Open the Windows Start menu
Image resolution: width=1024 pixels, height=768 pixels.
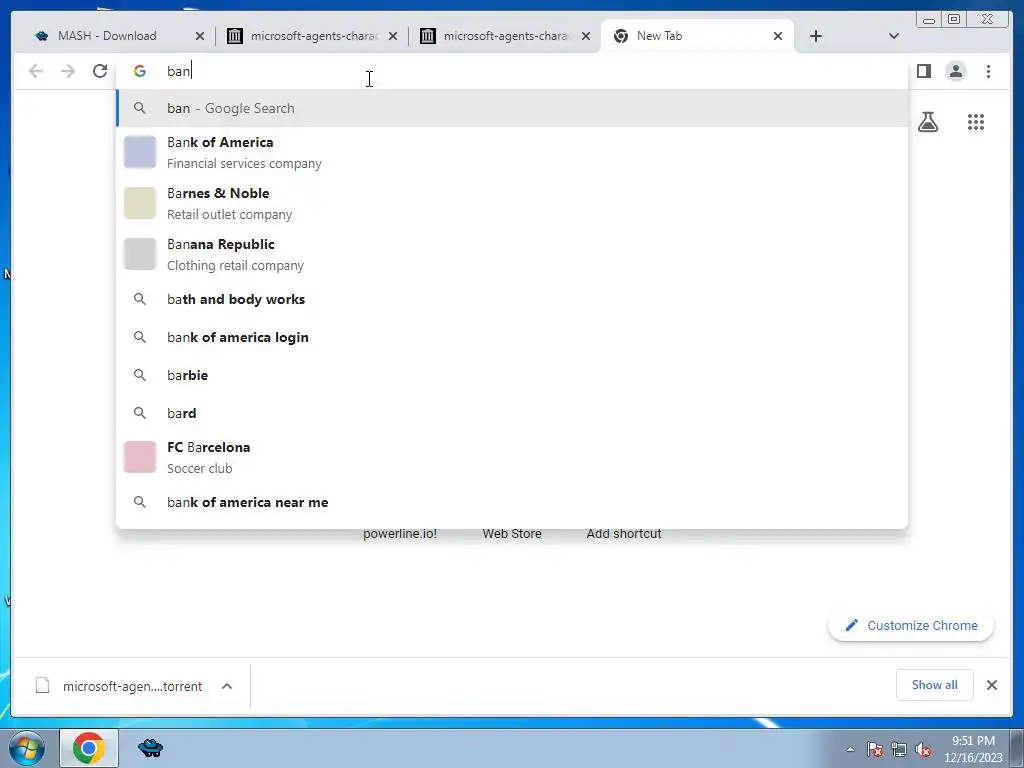(26, 748)
